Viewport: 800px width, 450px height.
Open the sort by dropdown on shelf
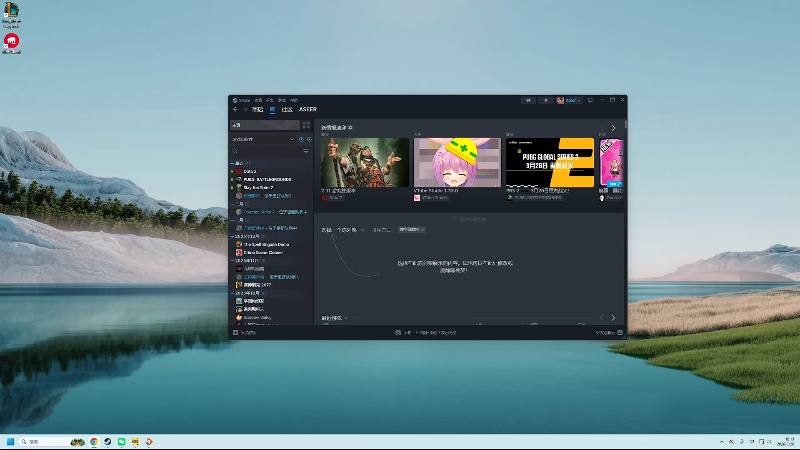(412, 230)
